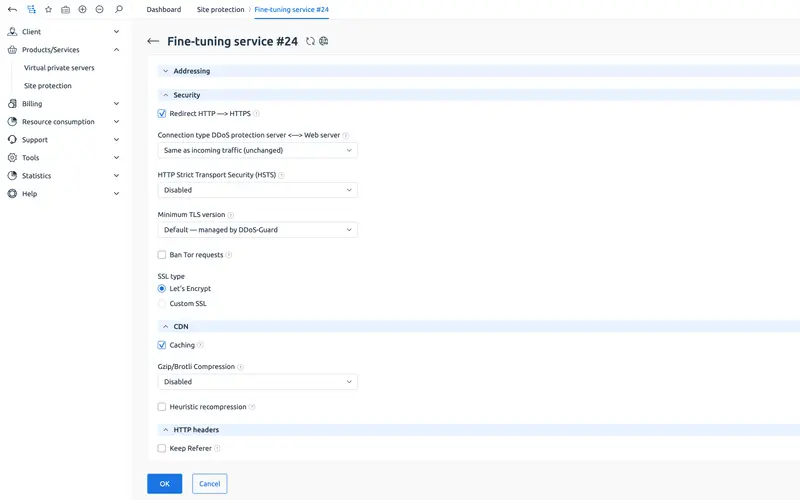Click the minus circle collapse-all icon
Screen dimensions: 800x500
[x=99, y=9]
